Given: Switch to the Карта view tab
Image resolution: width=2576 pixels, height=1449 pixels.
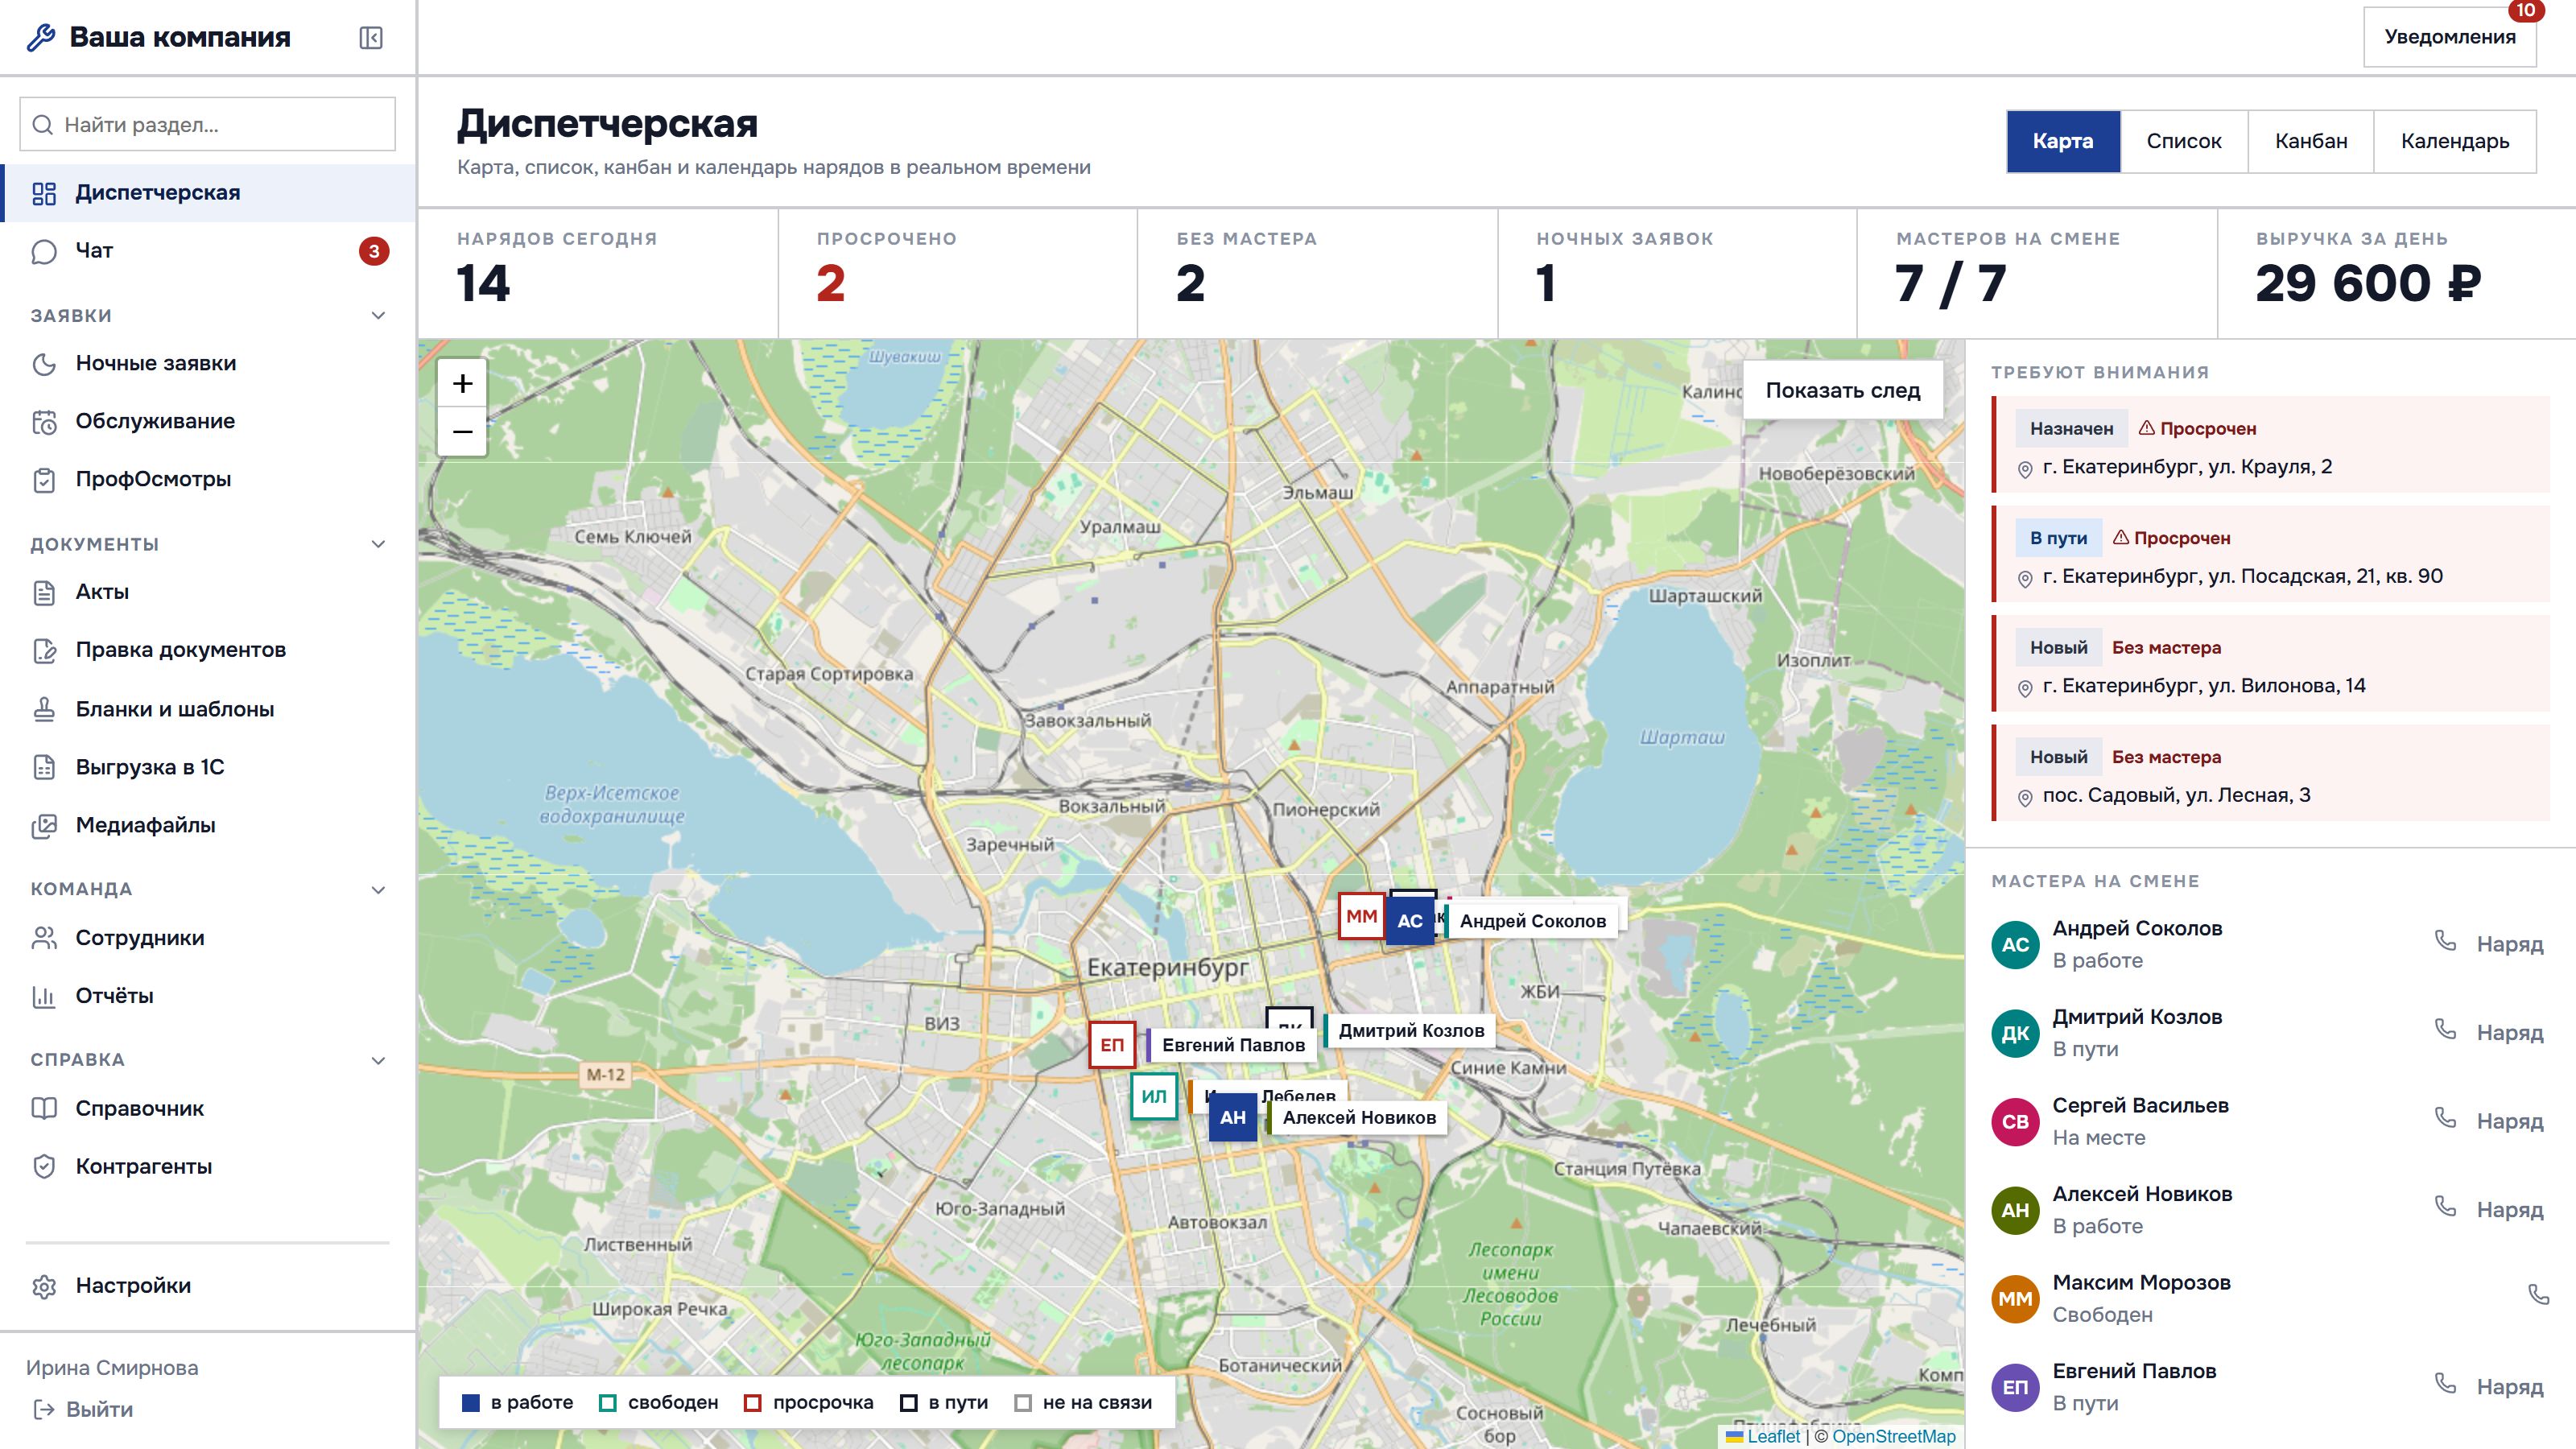Looking at the screenshot, I should pyautogui.click(x=2063, y=142).
